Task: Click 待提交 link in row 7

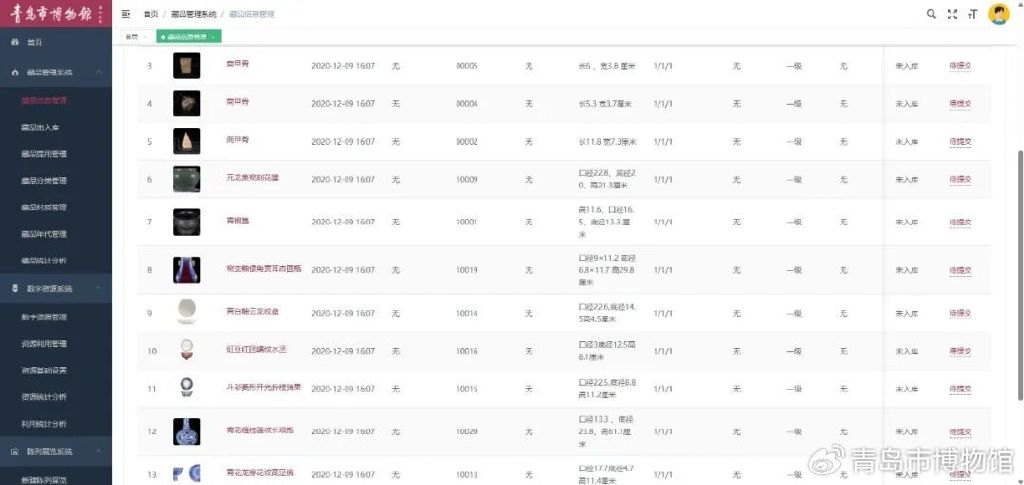Action: pyautogui.click(x=960, y=221)
